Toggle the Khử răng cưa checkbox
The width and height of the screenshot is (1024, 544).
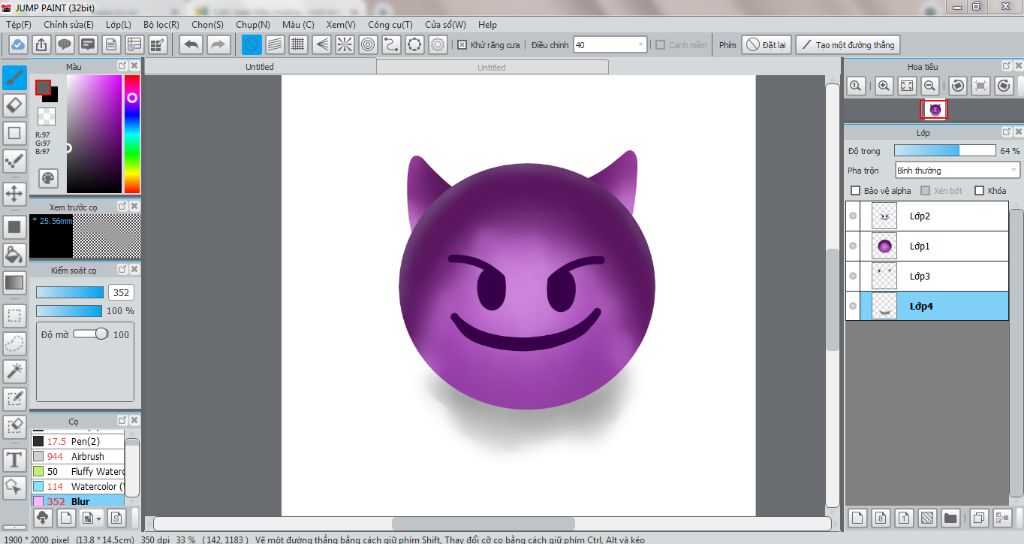[x=461, y=45]
